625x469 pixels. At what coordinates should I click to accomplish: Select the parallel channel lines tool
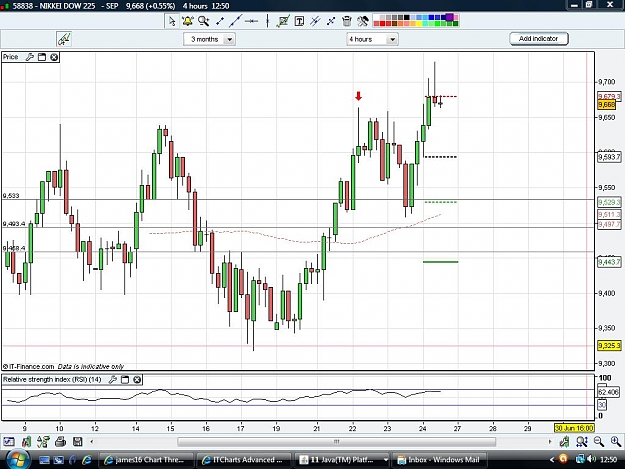pyautogui.click(x=315, y=21)
